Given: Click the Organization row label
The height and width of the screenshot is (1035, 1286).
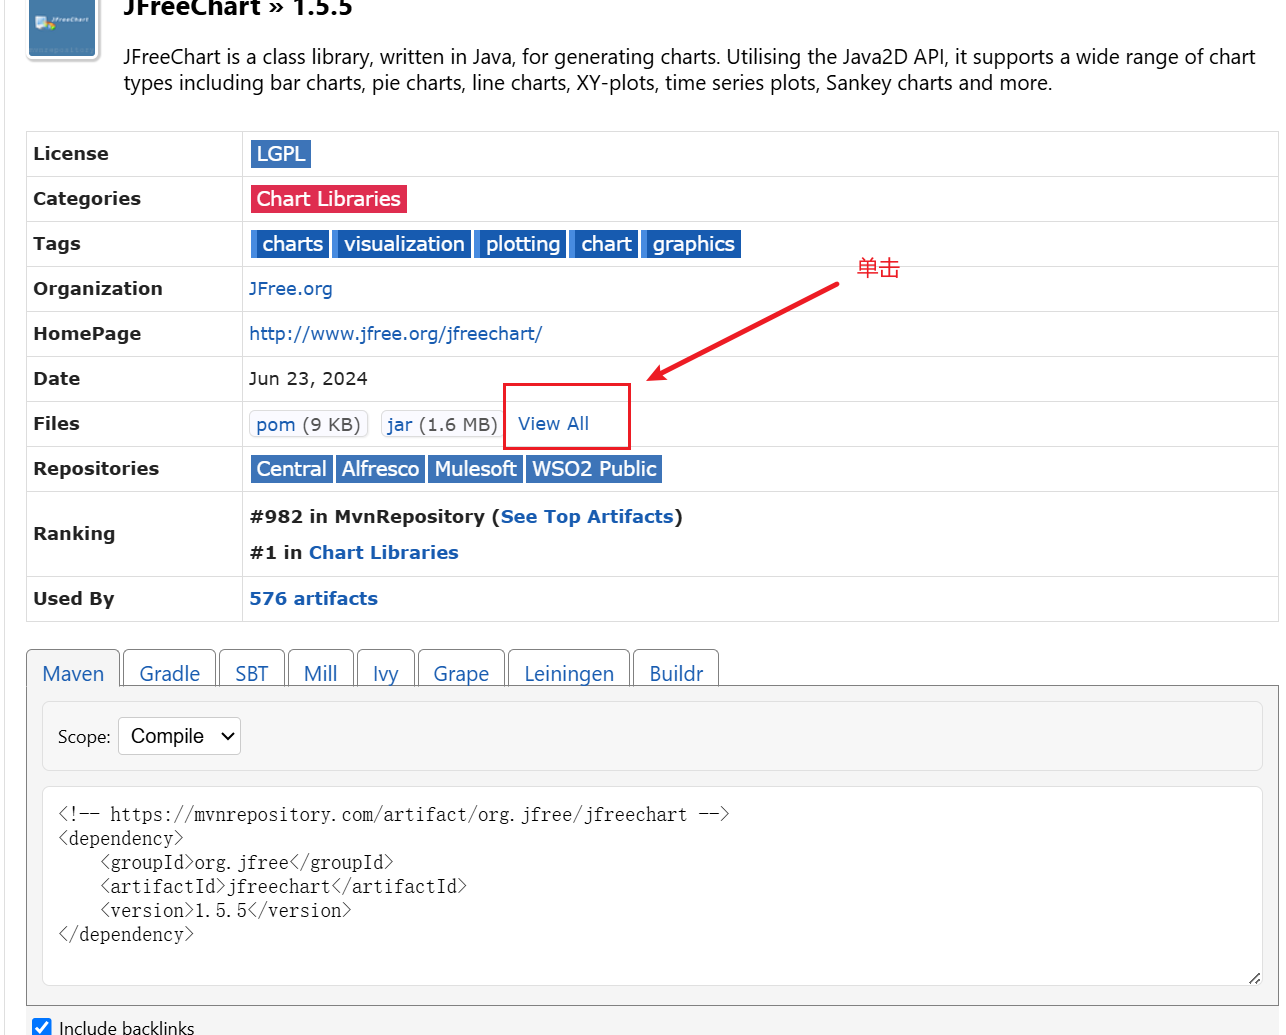Looking at the screenshot, I should point(98,289).
